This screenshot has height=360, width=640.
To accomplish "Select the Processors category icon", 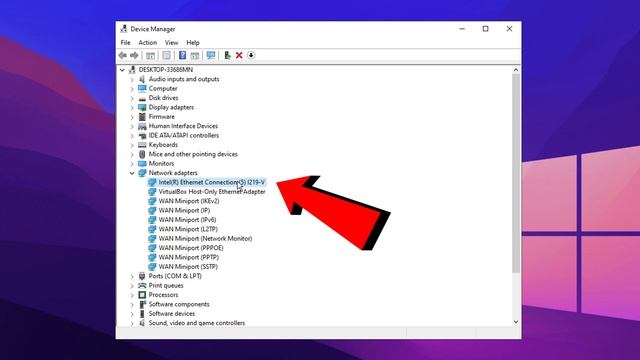I will coord(142,295).
